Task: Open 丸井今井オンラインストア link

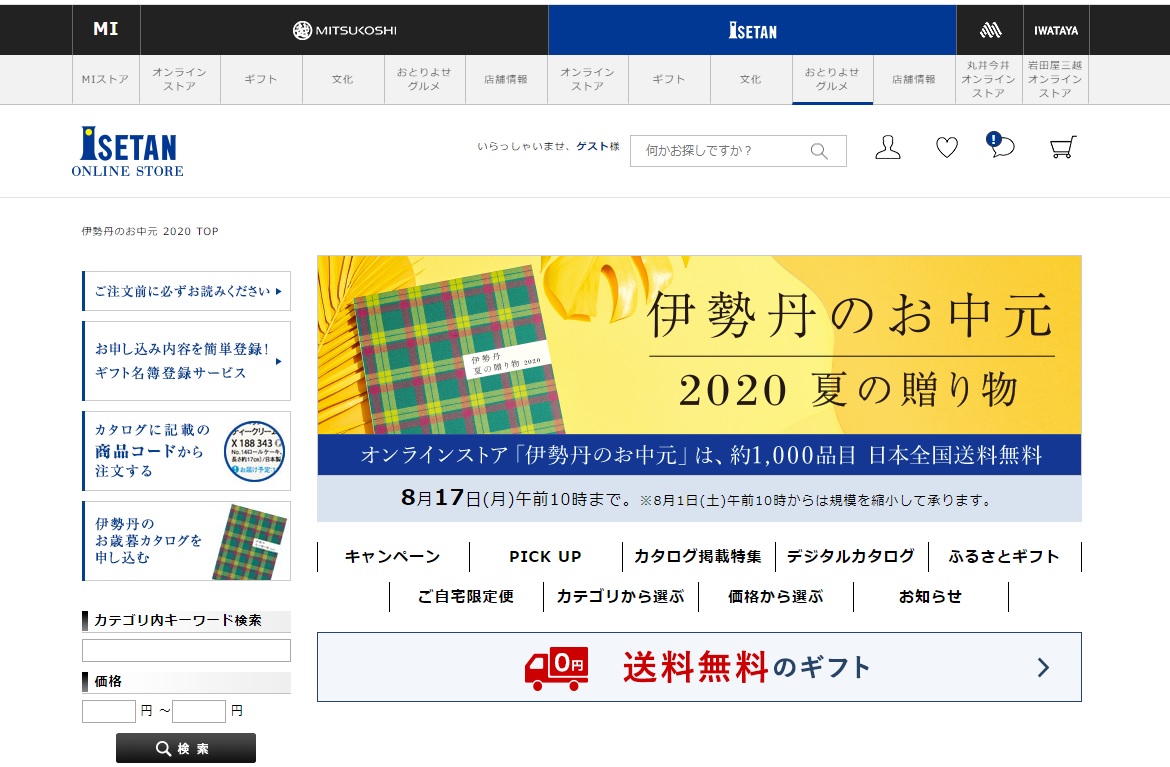Action: pos(989,79)
